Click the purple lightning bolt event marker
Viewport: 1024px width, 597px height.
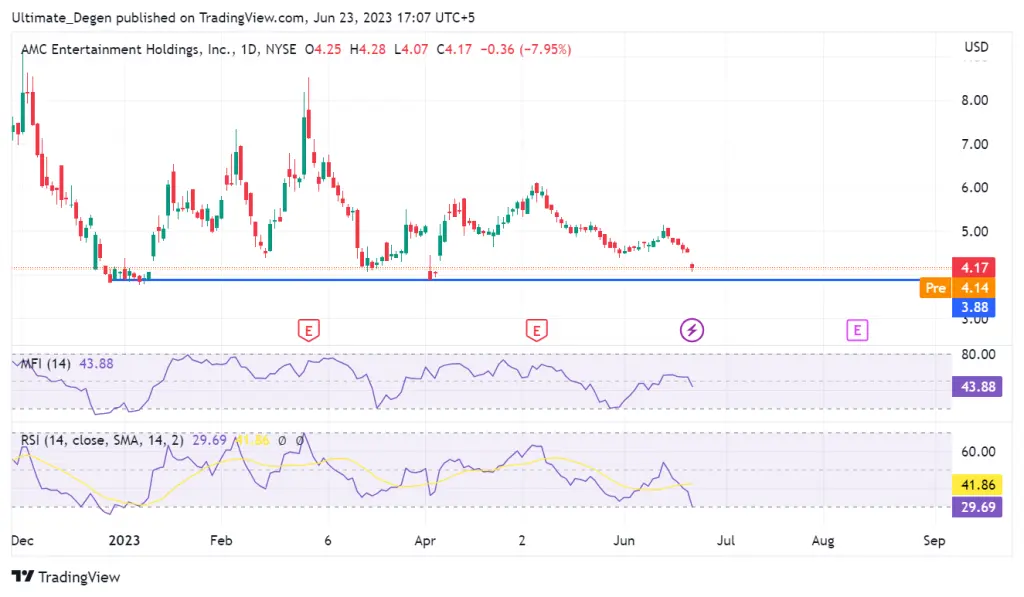coord(692,330)
